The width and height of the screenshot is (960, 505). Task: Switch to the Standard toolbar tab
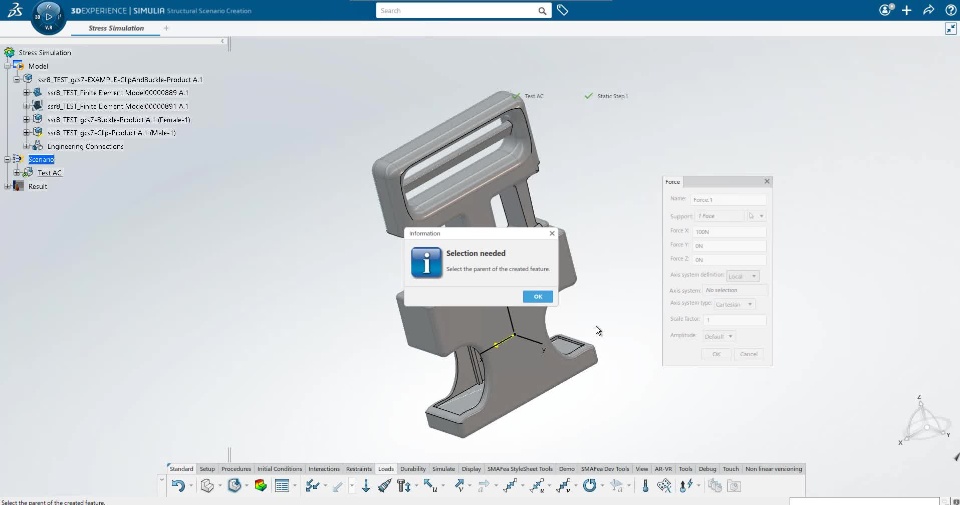pyautogui.click(x=181, y=469)
